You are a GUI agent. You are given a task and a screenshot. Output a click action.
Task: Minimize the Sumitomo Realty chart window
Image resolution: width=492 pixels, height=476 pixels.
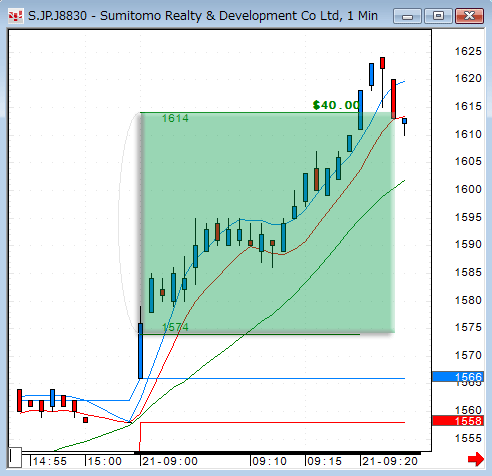point(407,16)
